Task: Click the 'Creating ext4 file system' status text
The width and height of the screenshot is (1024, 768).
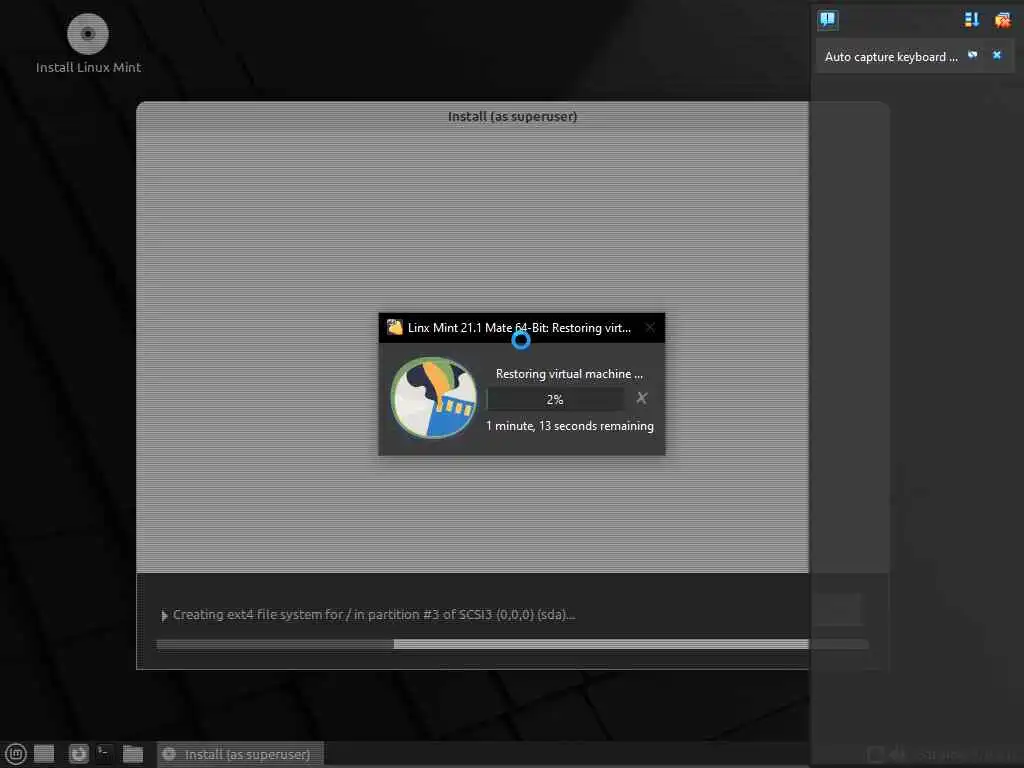Action: [374, 615]
